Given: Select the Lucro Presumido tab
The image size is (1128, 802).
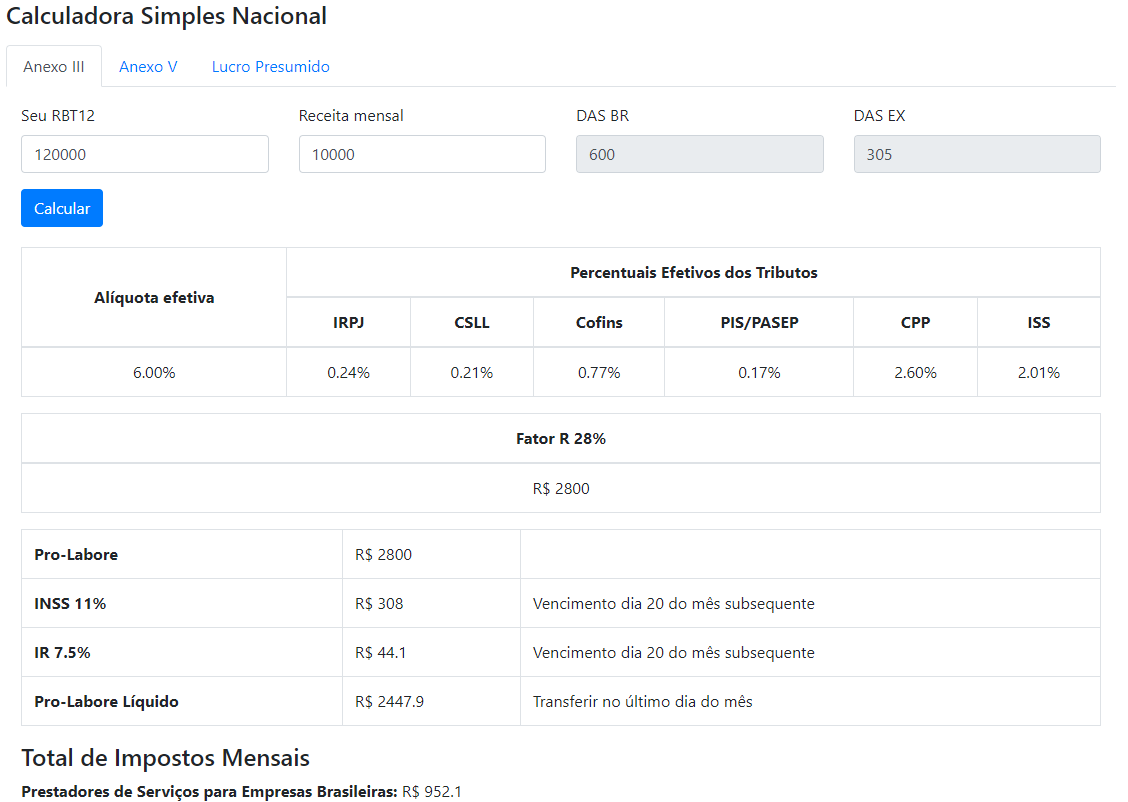Looking at the screenshot, I should click(270, 67).
